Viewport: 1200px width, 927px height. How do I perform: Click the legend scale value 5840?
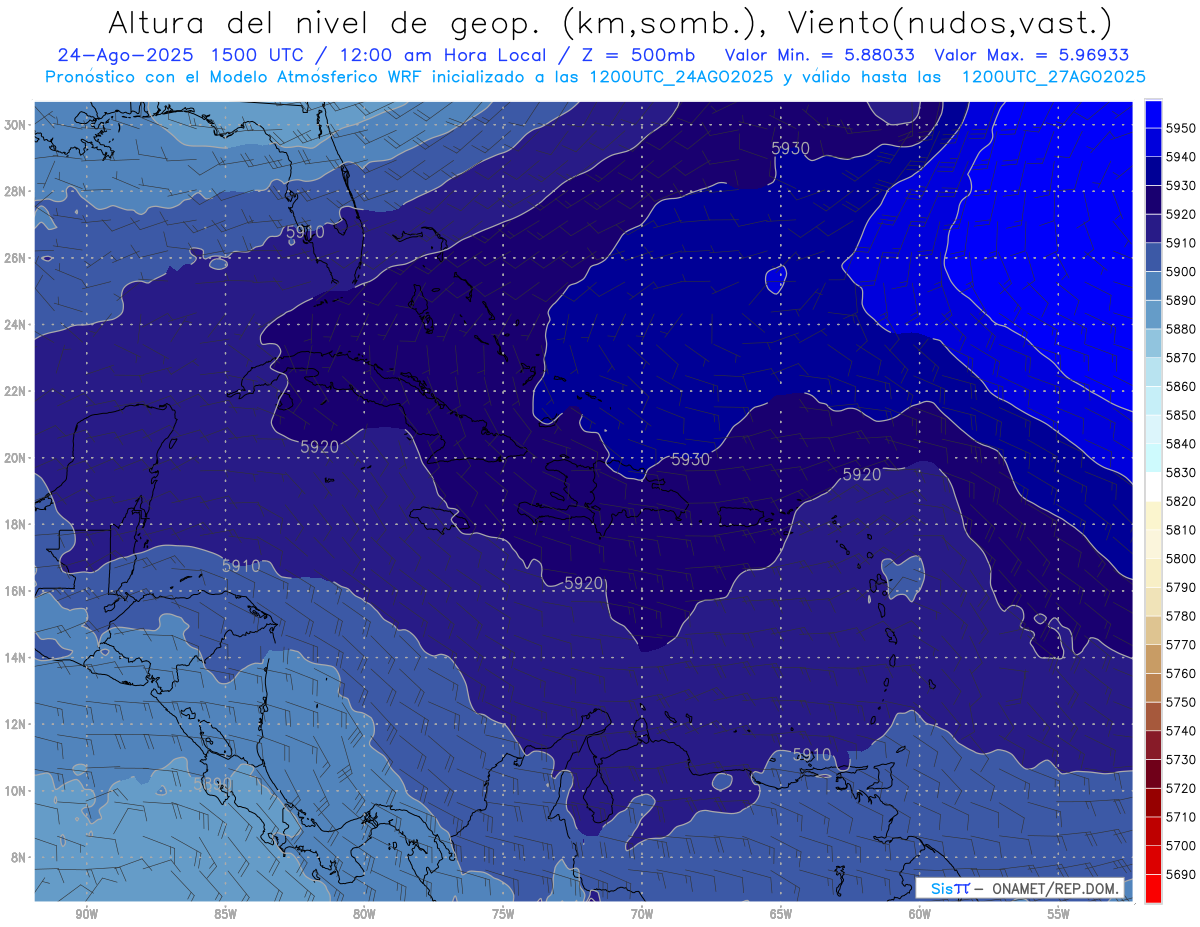tap(1181, 444)
